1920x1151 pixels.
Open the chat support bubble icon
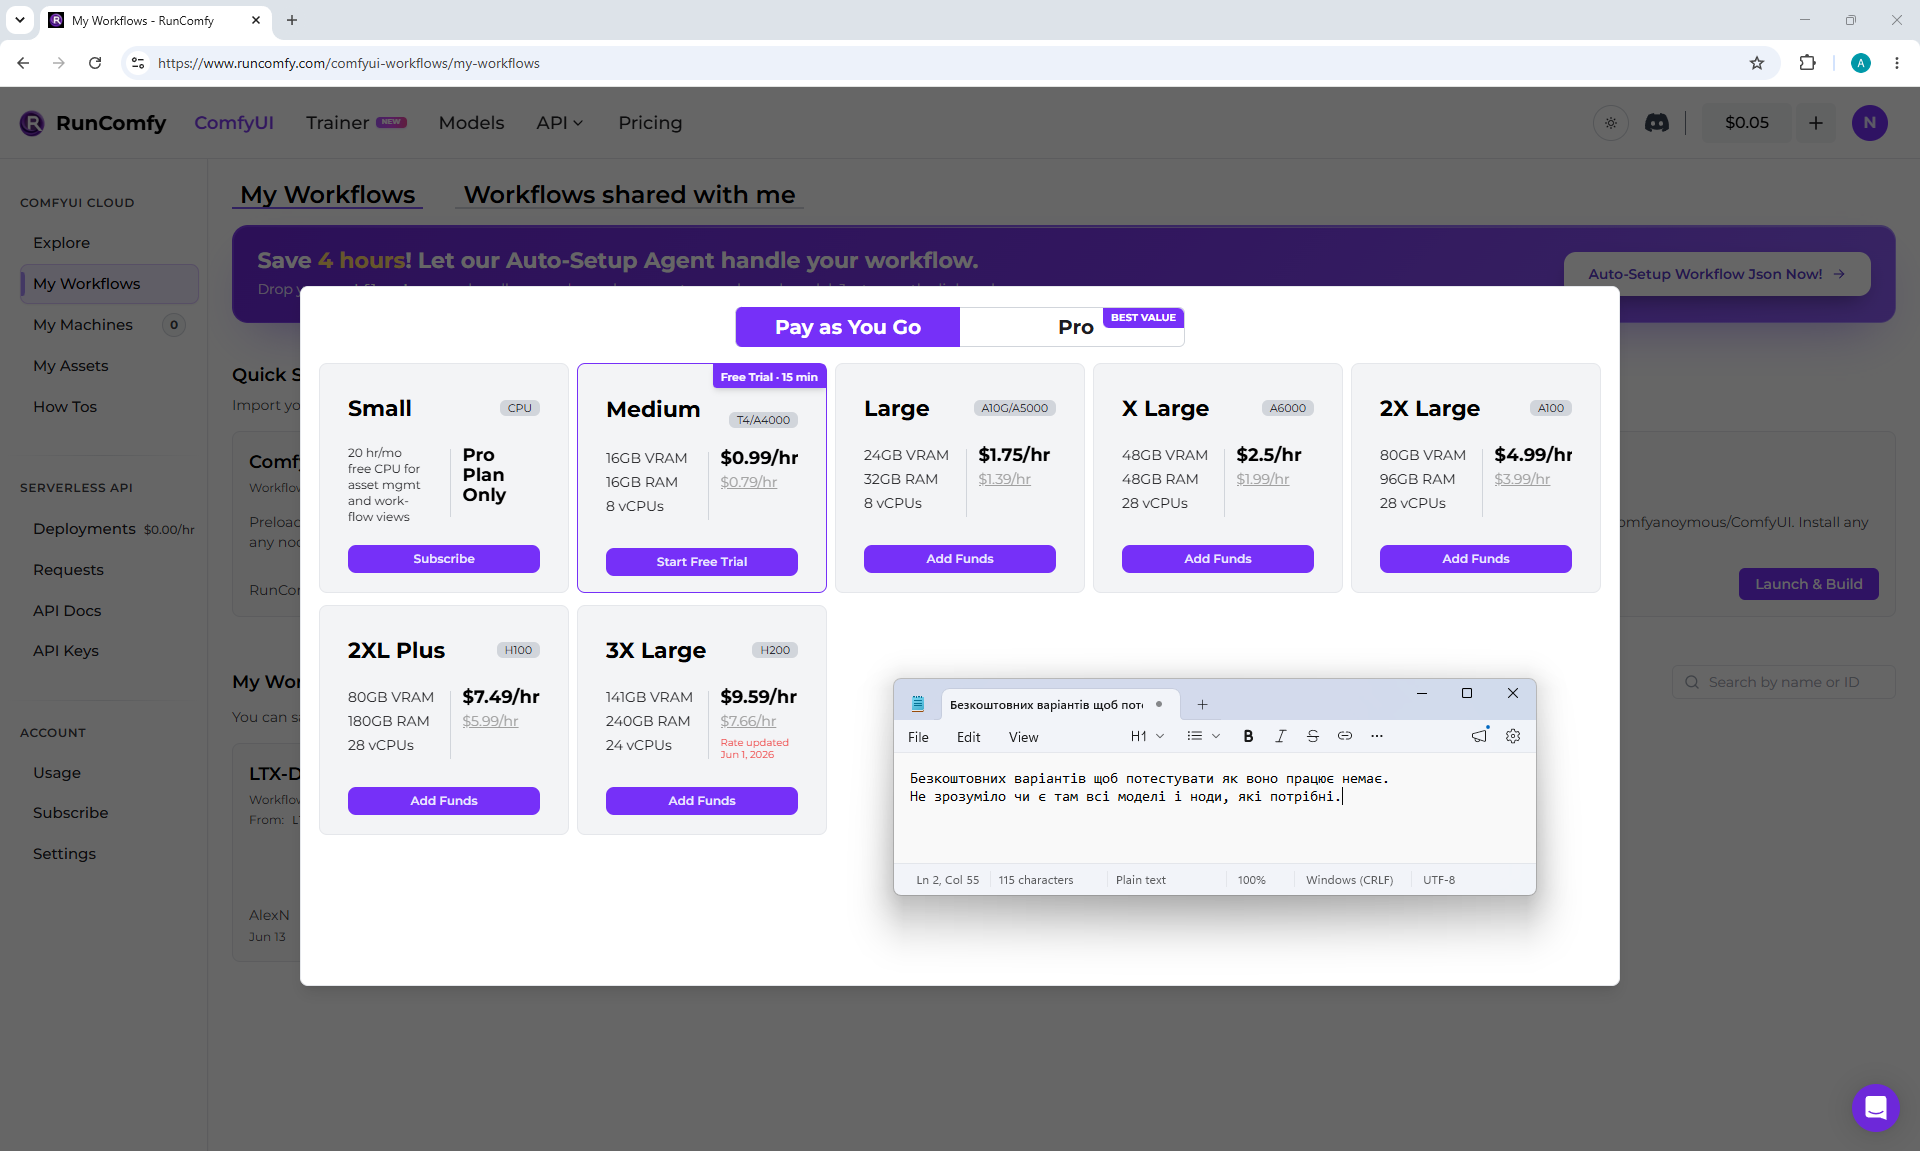pyautogui.click(x=1875, y=1107)
